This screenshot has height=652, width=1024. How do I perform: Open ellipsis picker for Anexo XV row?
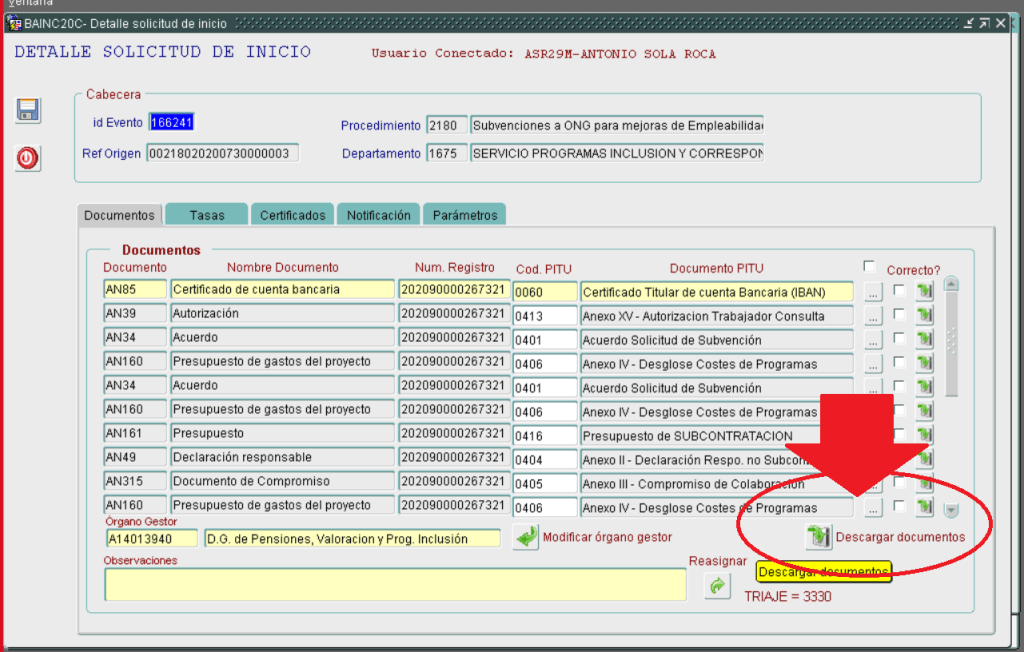(873, 316)
